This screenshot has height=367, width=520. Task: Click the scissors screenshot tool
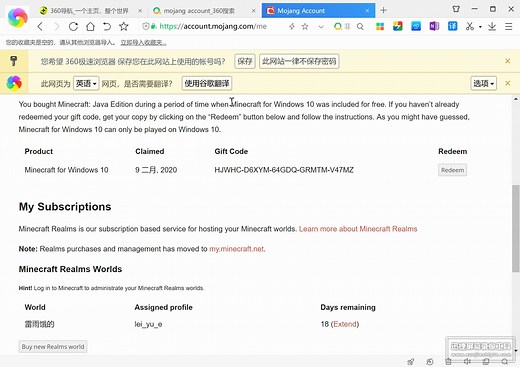[470, 26]
